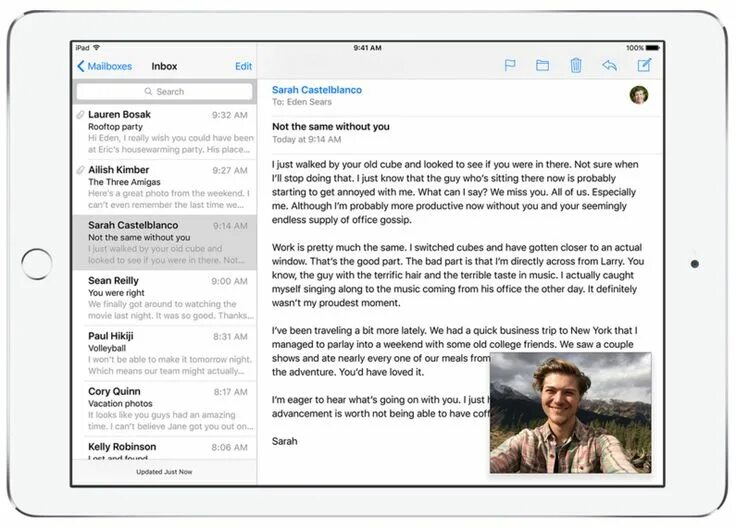Open Ailish Kimber's The Three Amigas email
Image resolution: width=736 pixels, height=529 pixels.
pos(164,187)
